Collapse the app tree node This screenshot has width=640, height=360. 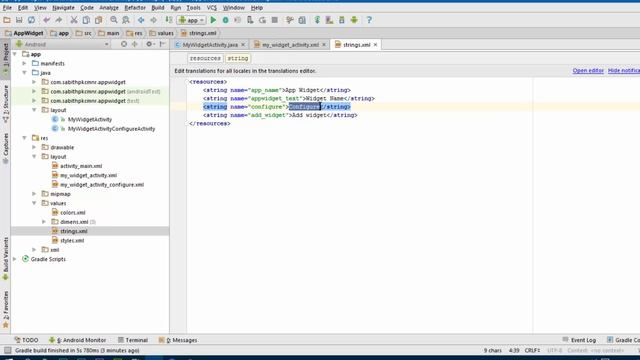pos(15,54)
